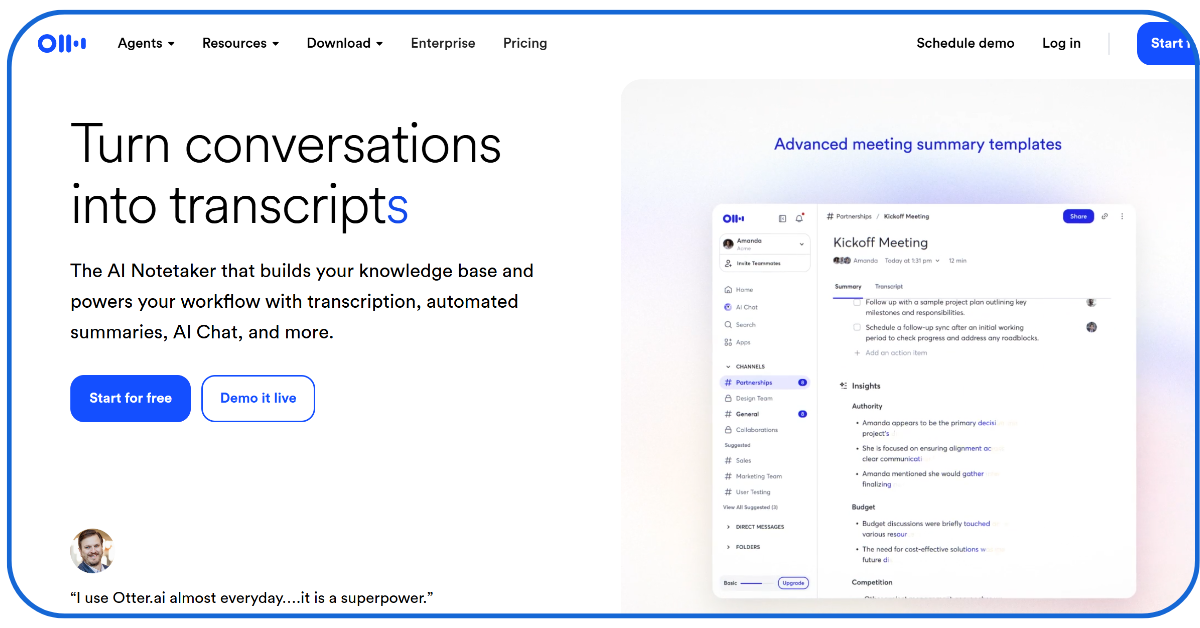This screenshot has width=1200, height=628.
Task: Open the notification bell icon
Action: 798,216
